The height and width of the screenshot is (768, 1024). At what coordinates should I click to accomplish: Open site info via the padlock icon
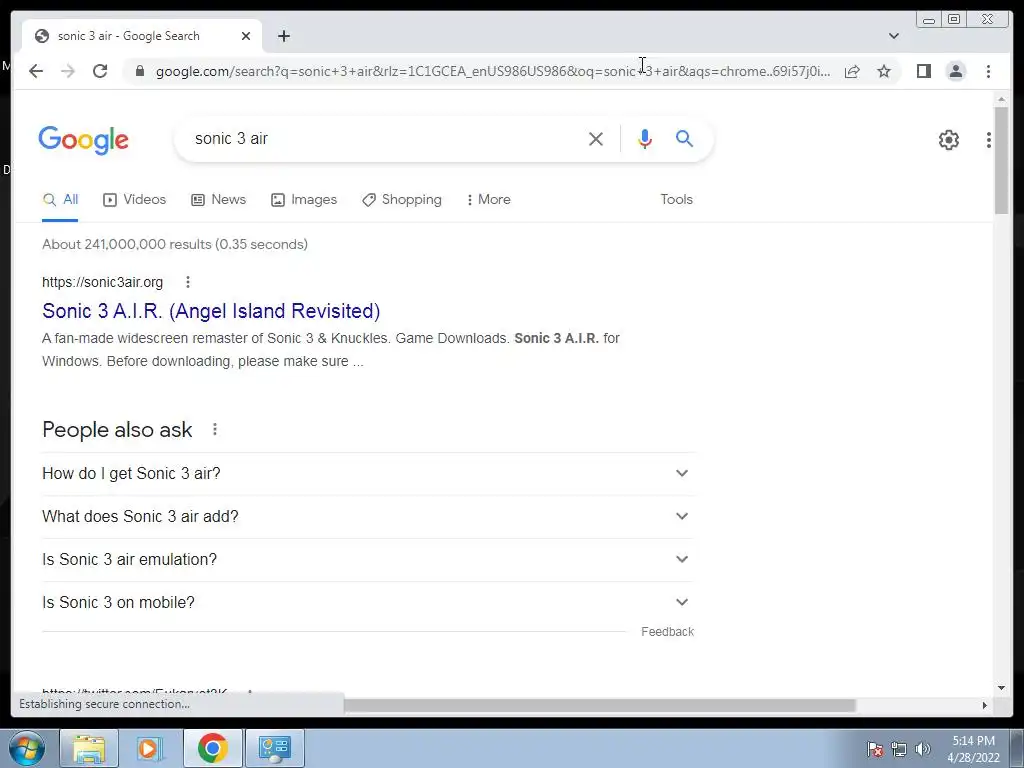click(139, 71)
